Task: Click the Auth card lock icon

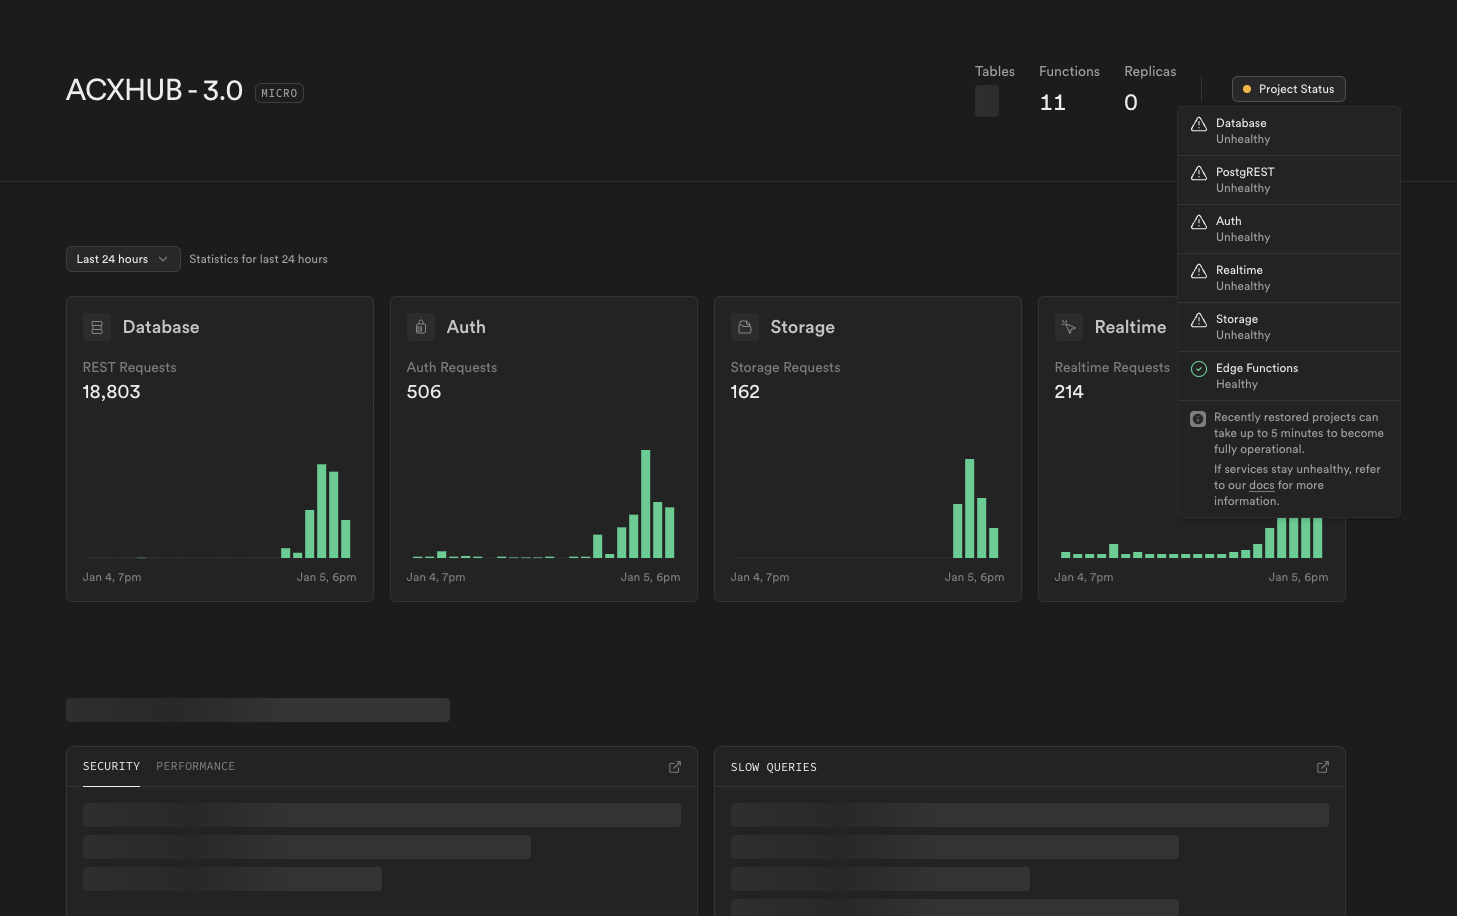Action: coord(421,327)
